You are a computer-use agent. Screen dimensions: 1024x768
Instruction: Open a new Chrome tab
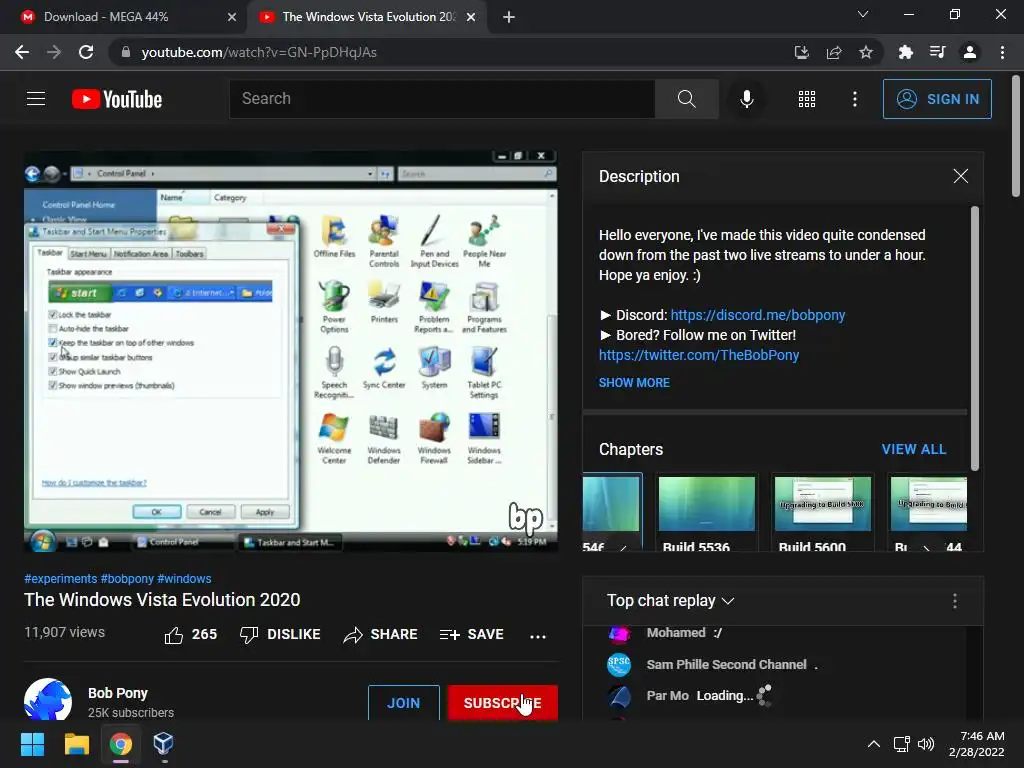coord(509,17)
